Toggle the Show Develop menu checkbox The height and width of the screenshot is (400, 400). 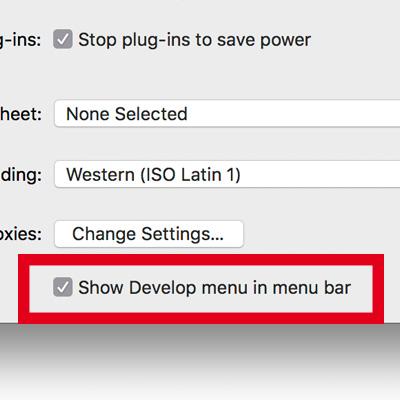pos(63,287)
